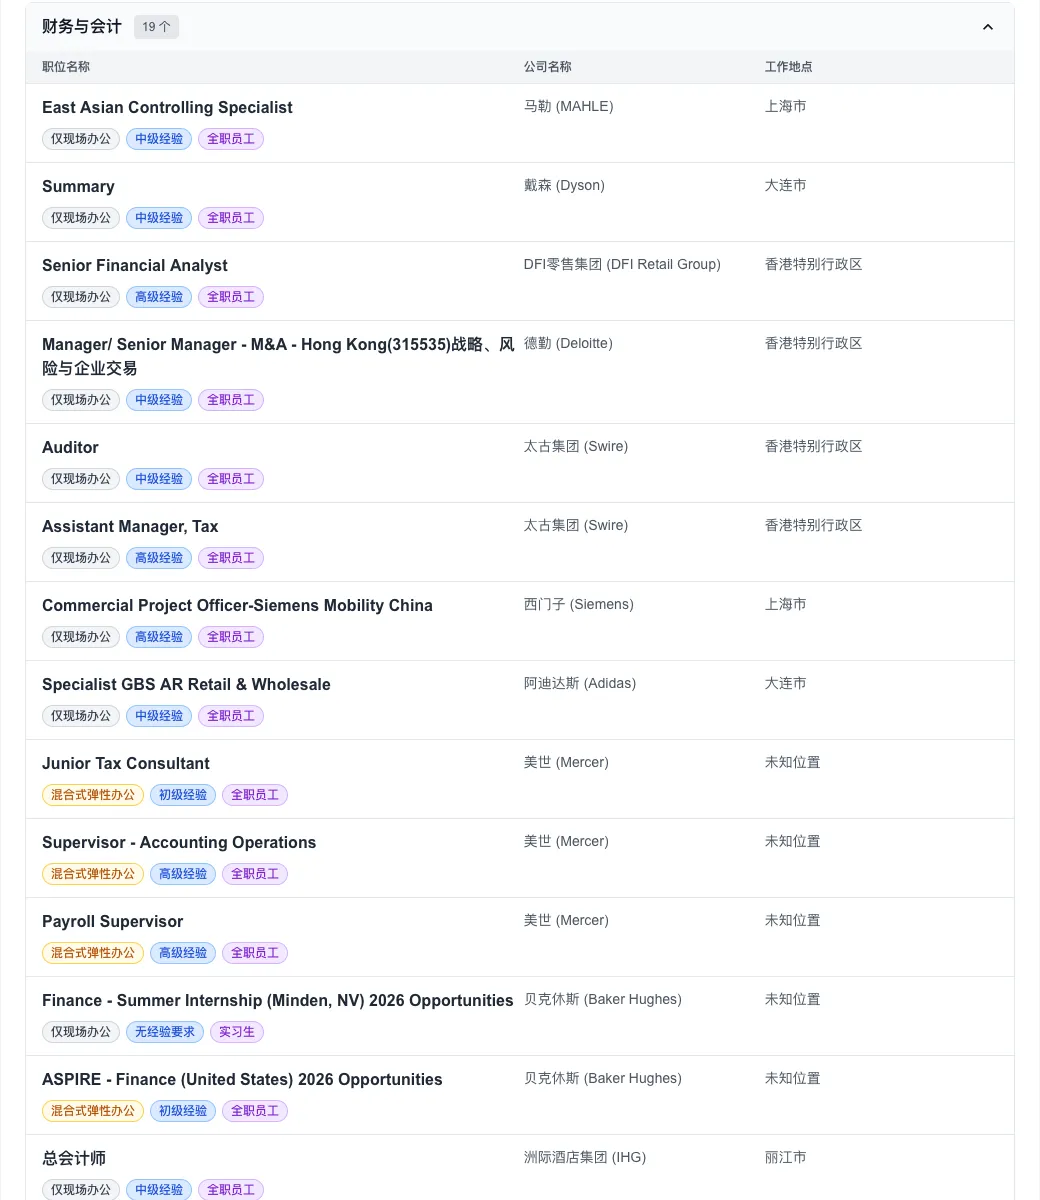The width and height of the screenshot is (1040, 1200).
Task: Click the 19 个 count badge
Action: point(156,27)
